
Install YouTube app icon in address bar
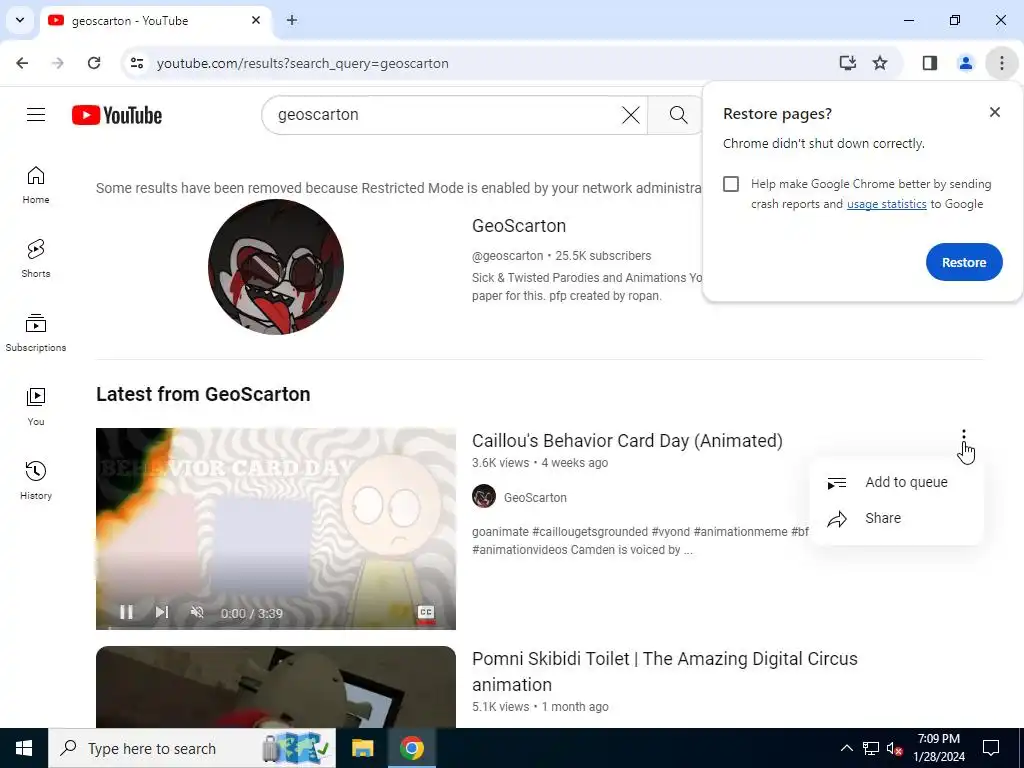coord(848,63)
